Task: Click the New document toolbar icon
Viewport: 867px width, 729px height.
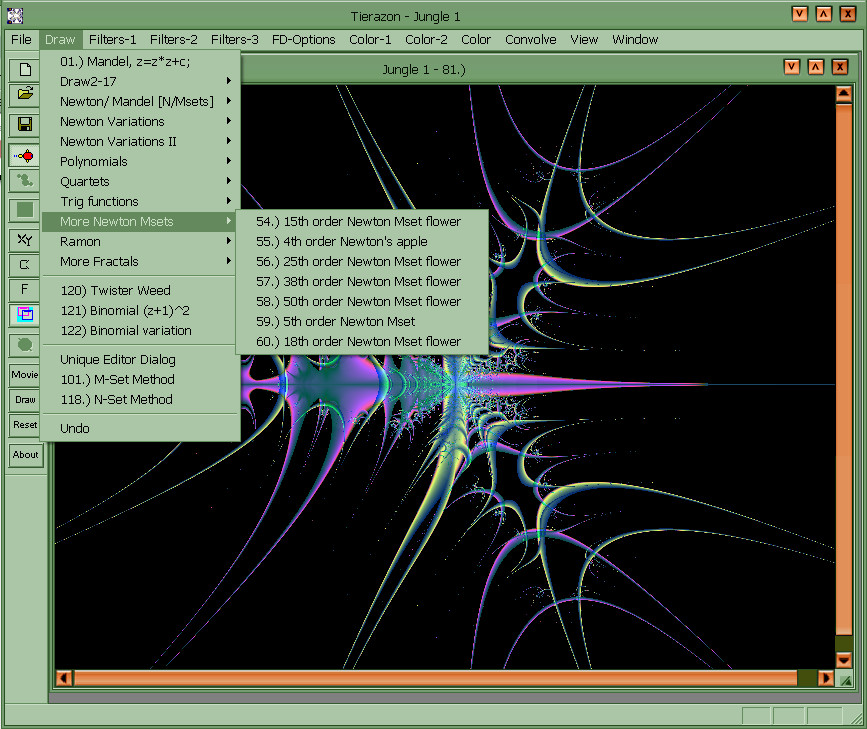Action: coord(25,70)
